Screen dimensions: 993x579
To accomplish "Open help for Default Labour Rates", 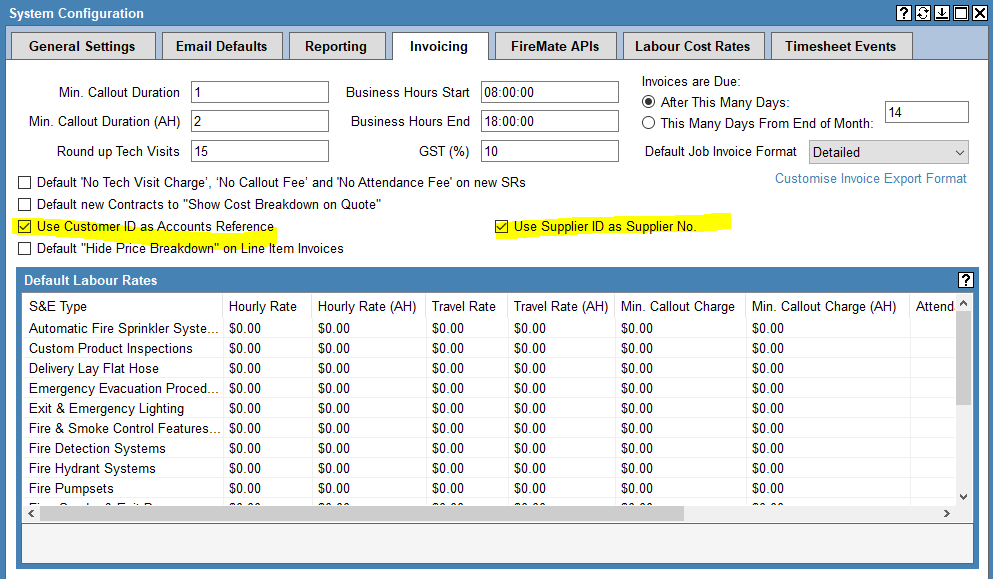I will [x=965, y=280].
